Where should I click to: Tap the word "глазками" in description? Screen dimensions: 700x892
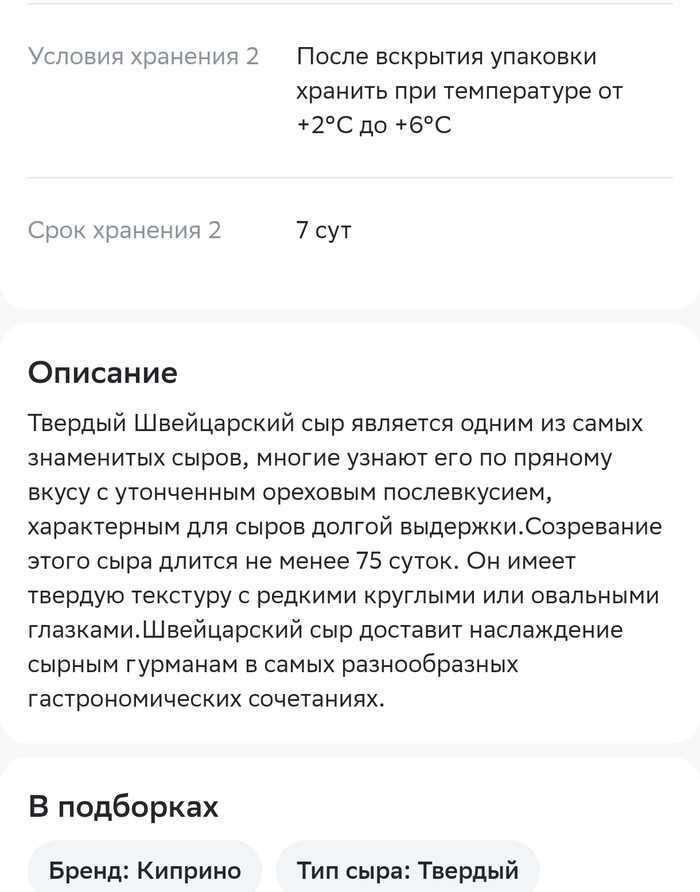[82, 630]
